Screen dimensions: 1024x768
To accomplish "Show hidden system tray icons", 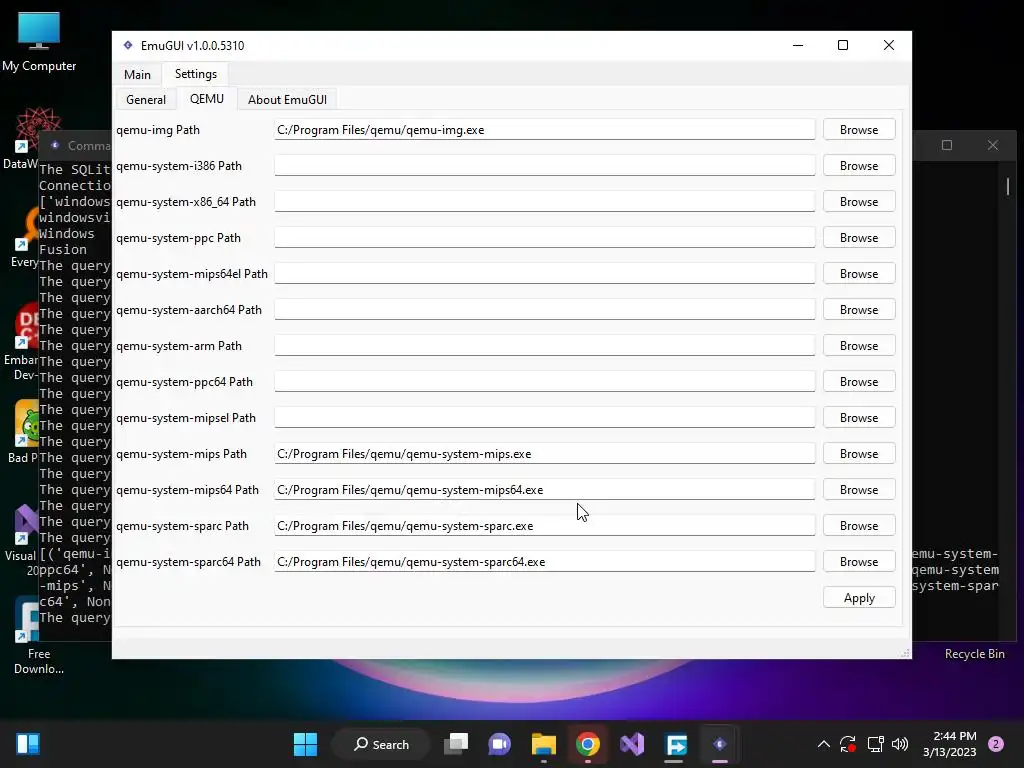I will (824, 744).
